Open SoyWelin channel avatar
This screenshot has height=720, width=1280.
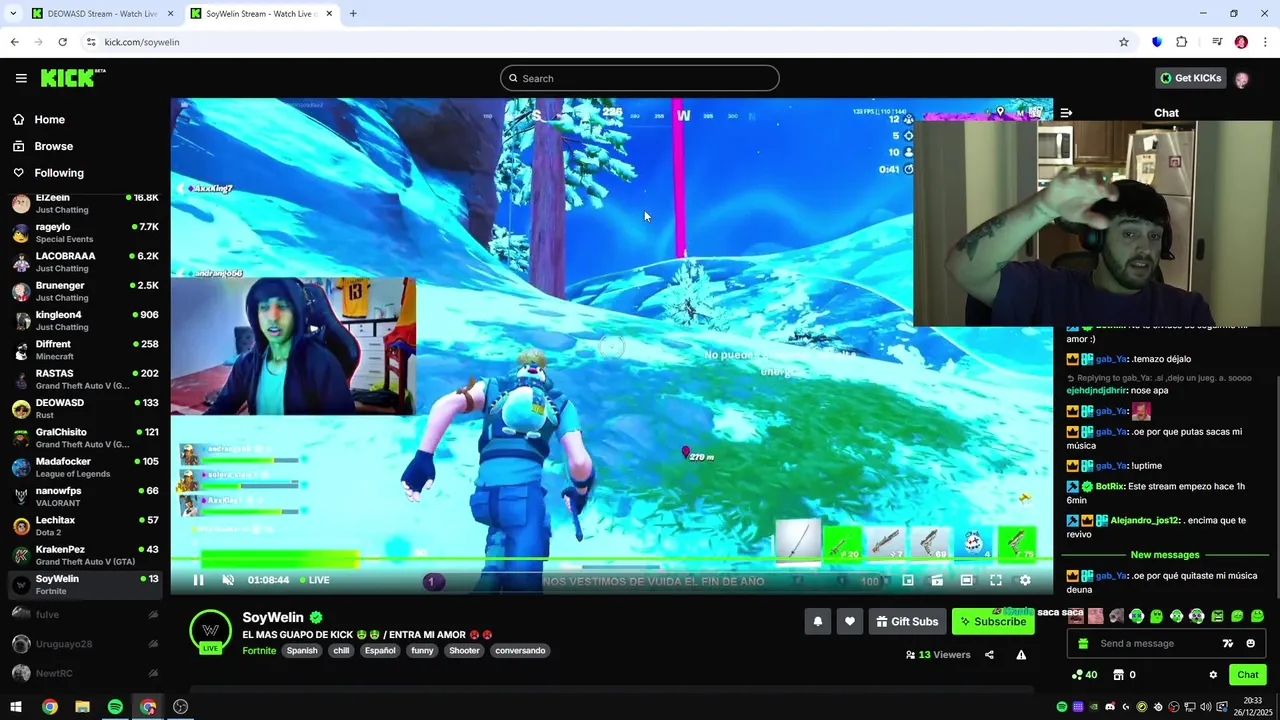coord(210,631)
